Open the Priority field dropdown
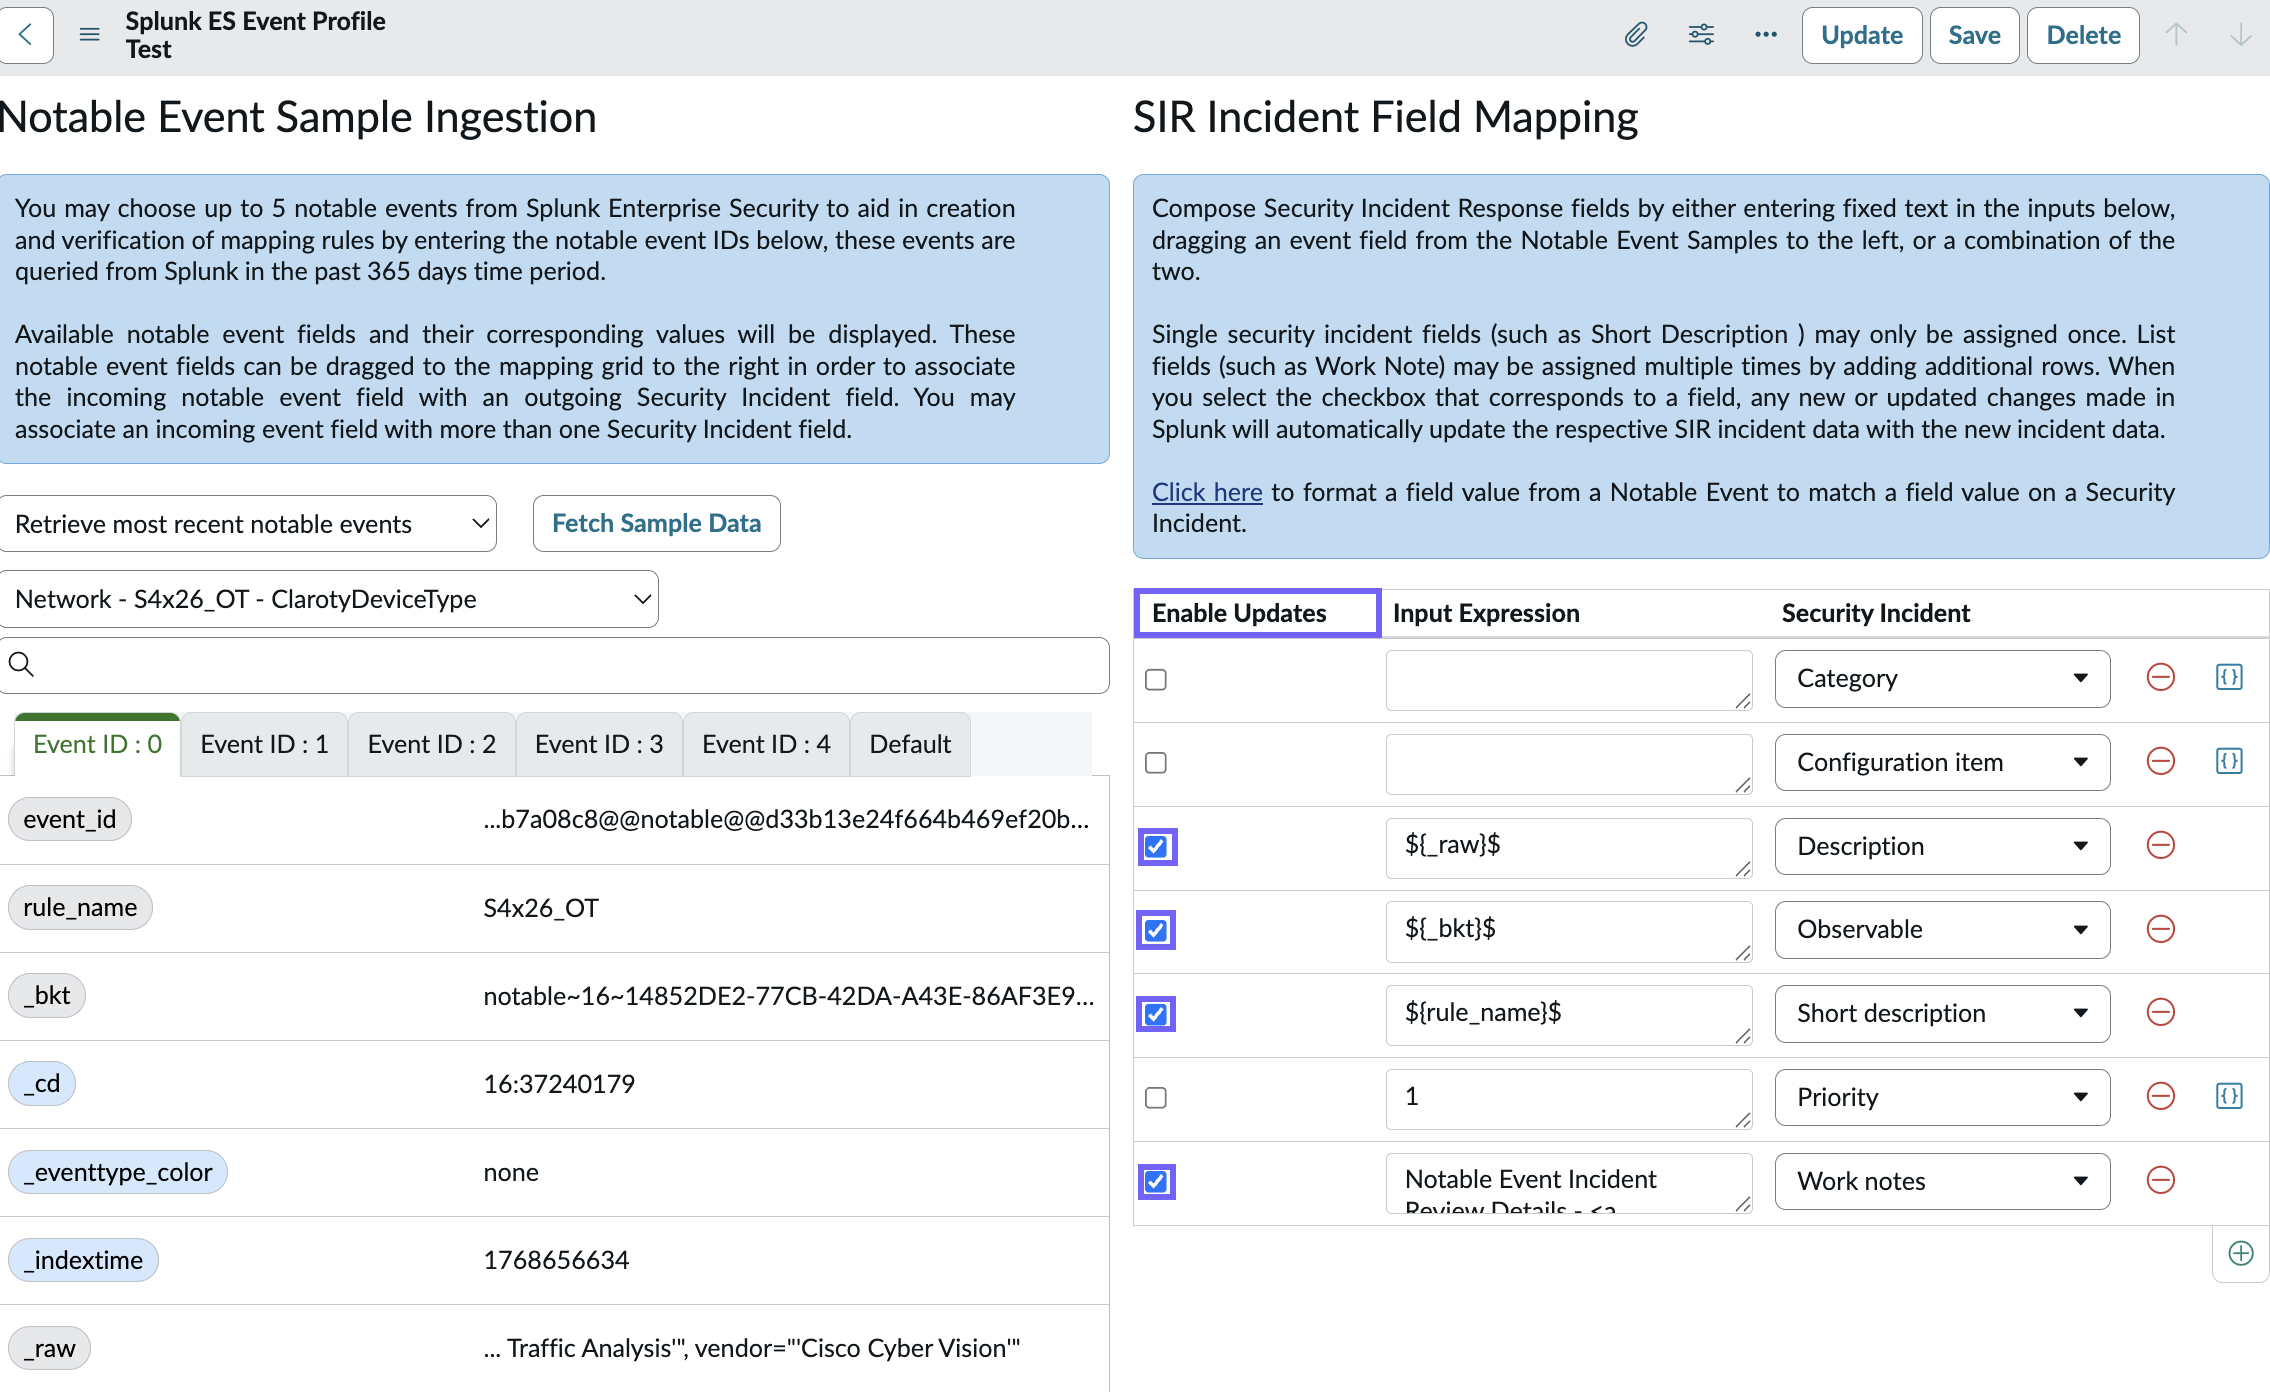The image size is (2270, 1392). [1942, 1097]
